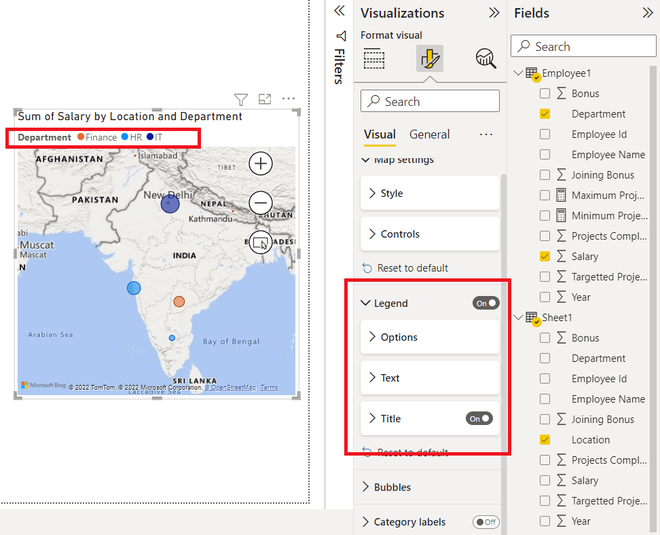The height and width of the screenshot is (535, 660).
Task: Check Employee Name under Sheet1
Action: pos(545,399)
